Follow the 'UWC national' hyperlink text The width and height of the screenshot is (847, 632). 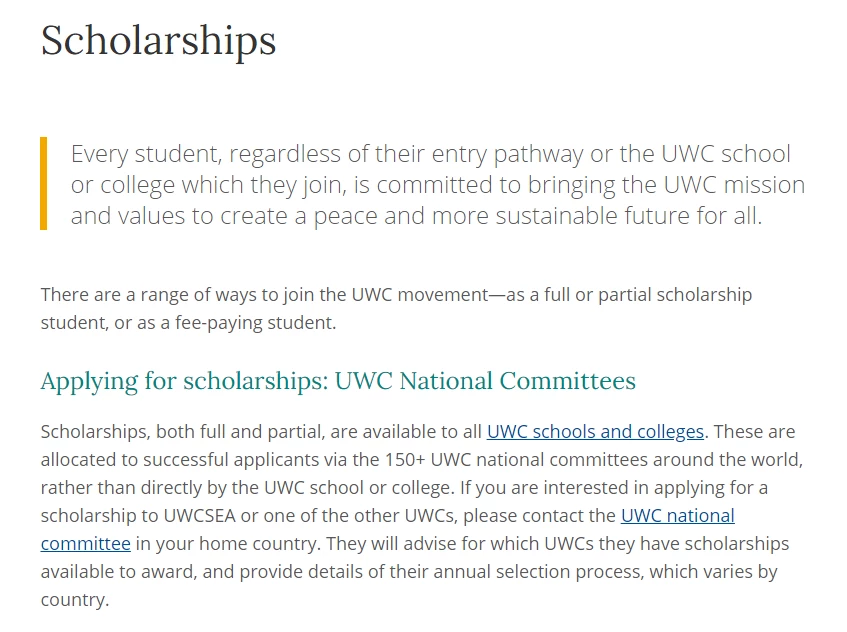pyautogui.click(x=677, y=515)
